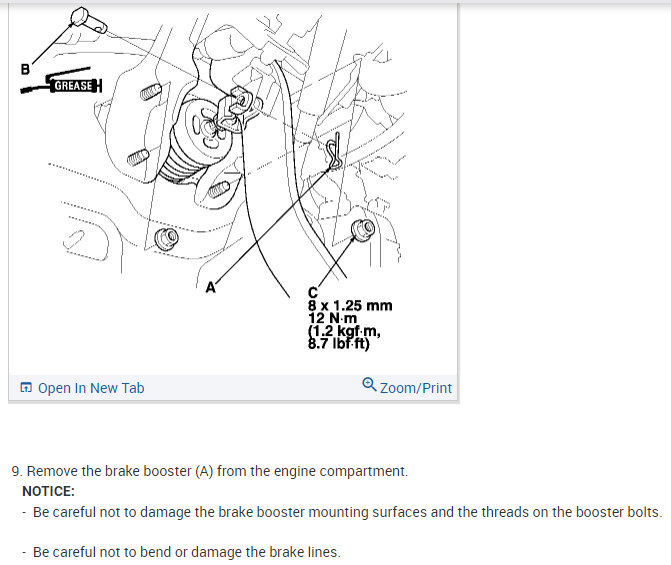Click label letter C in the diagram

pos(313,292)
